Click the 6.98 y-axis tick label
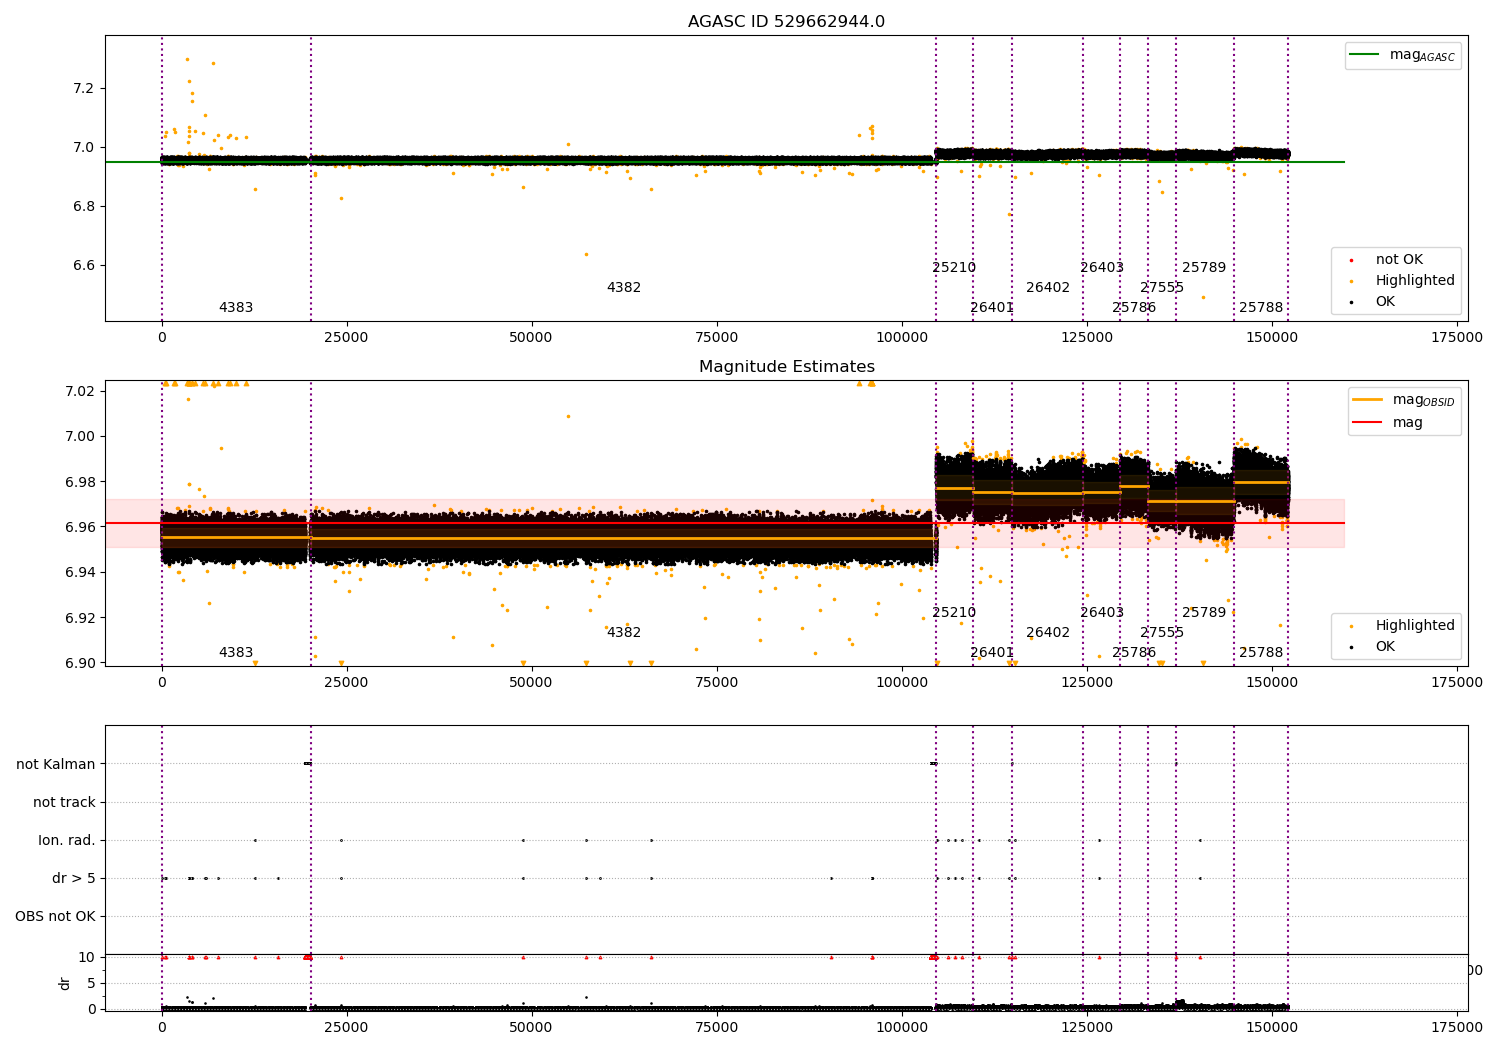The image size is (1500, 1050). pyautogui.click(x=80, y=482)
